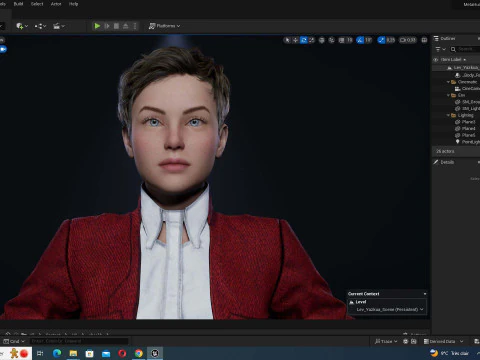Select the Details panel tab

[444, 162]
